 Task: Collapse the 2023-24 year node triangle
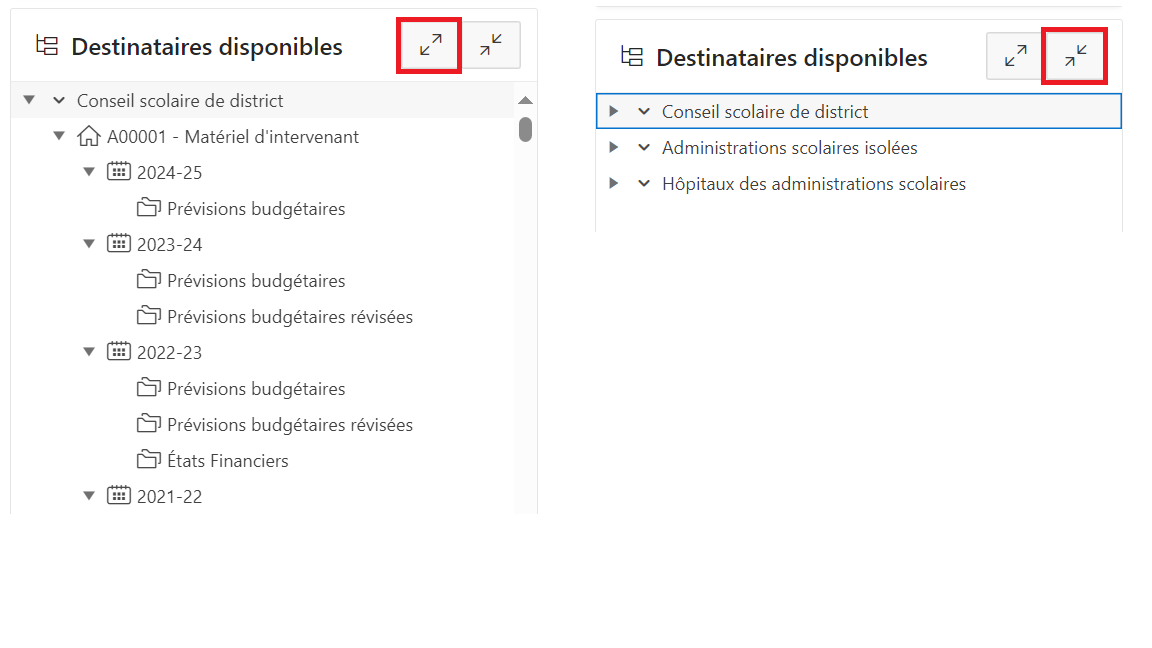click(x=89, y=245)
